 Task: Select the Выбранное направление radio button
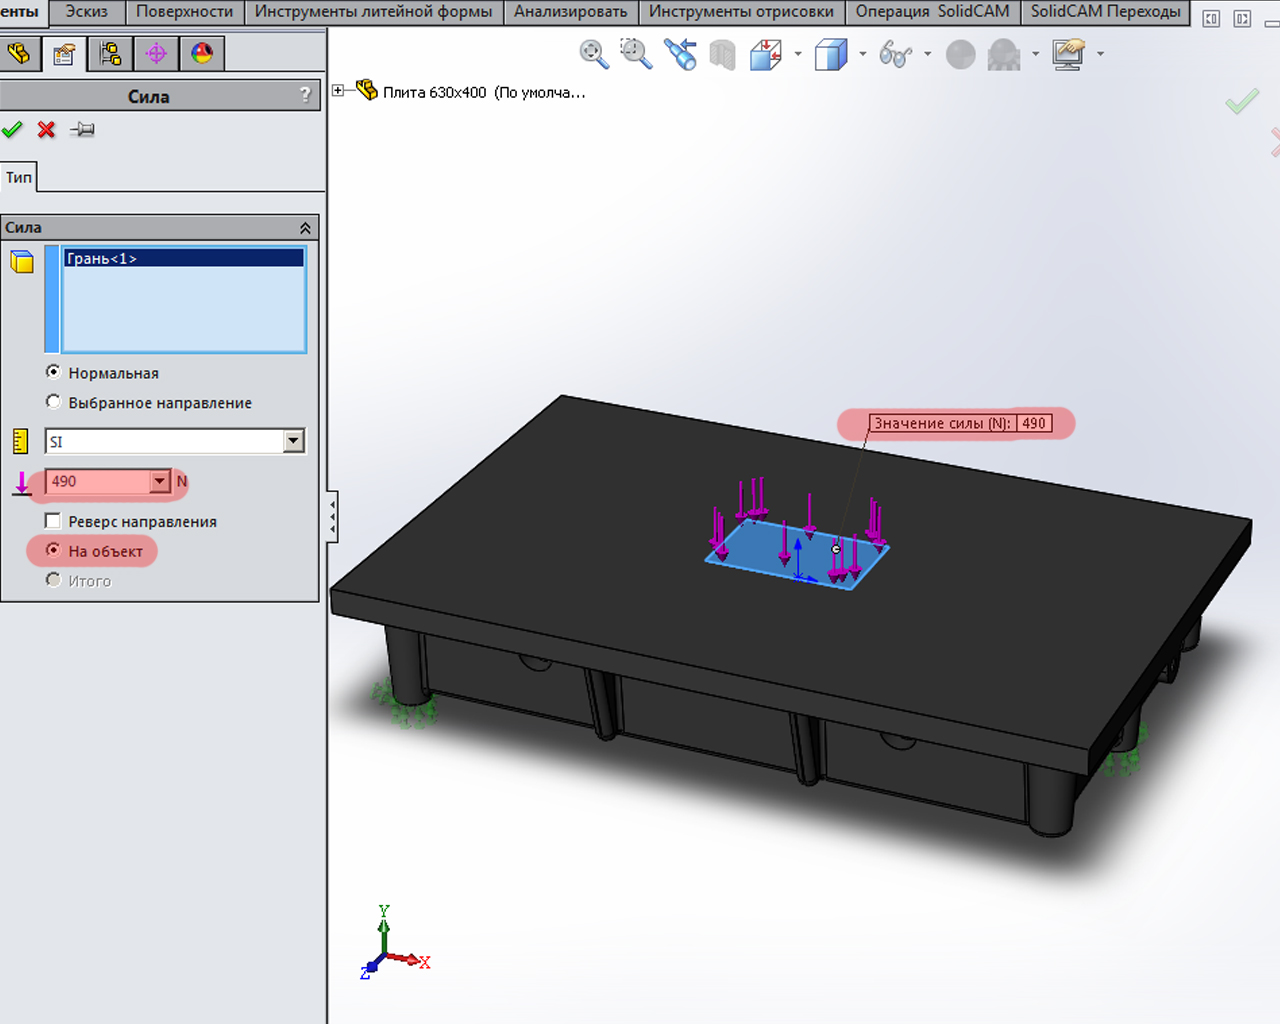pos(54,402)
